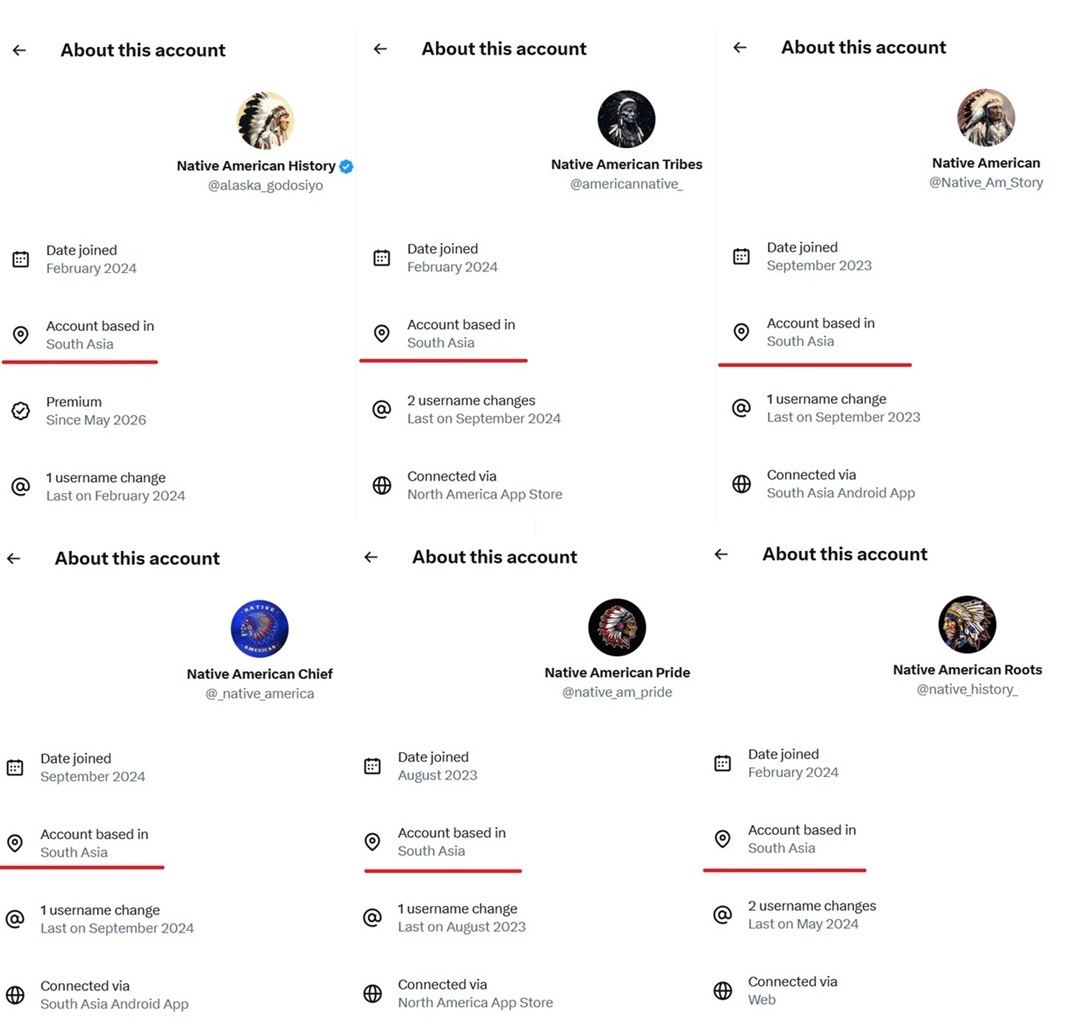Image resolution: width=1070 pixels, height=1026 pixels.
Task: Open Native American Pride avatar image
Action: 617,627
